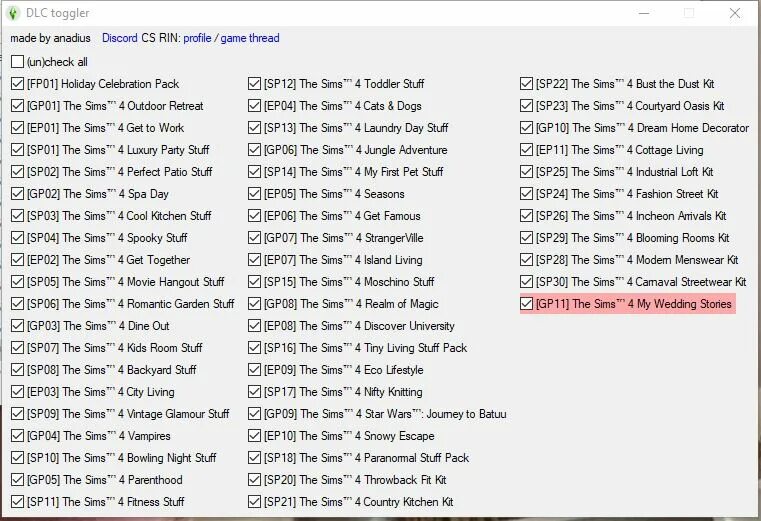This screenshot has width=761, height=521.
Task: Open the game thread link
Action: coord(249,38)
